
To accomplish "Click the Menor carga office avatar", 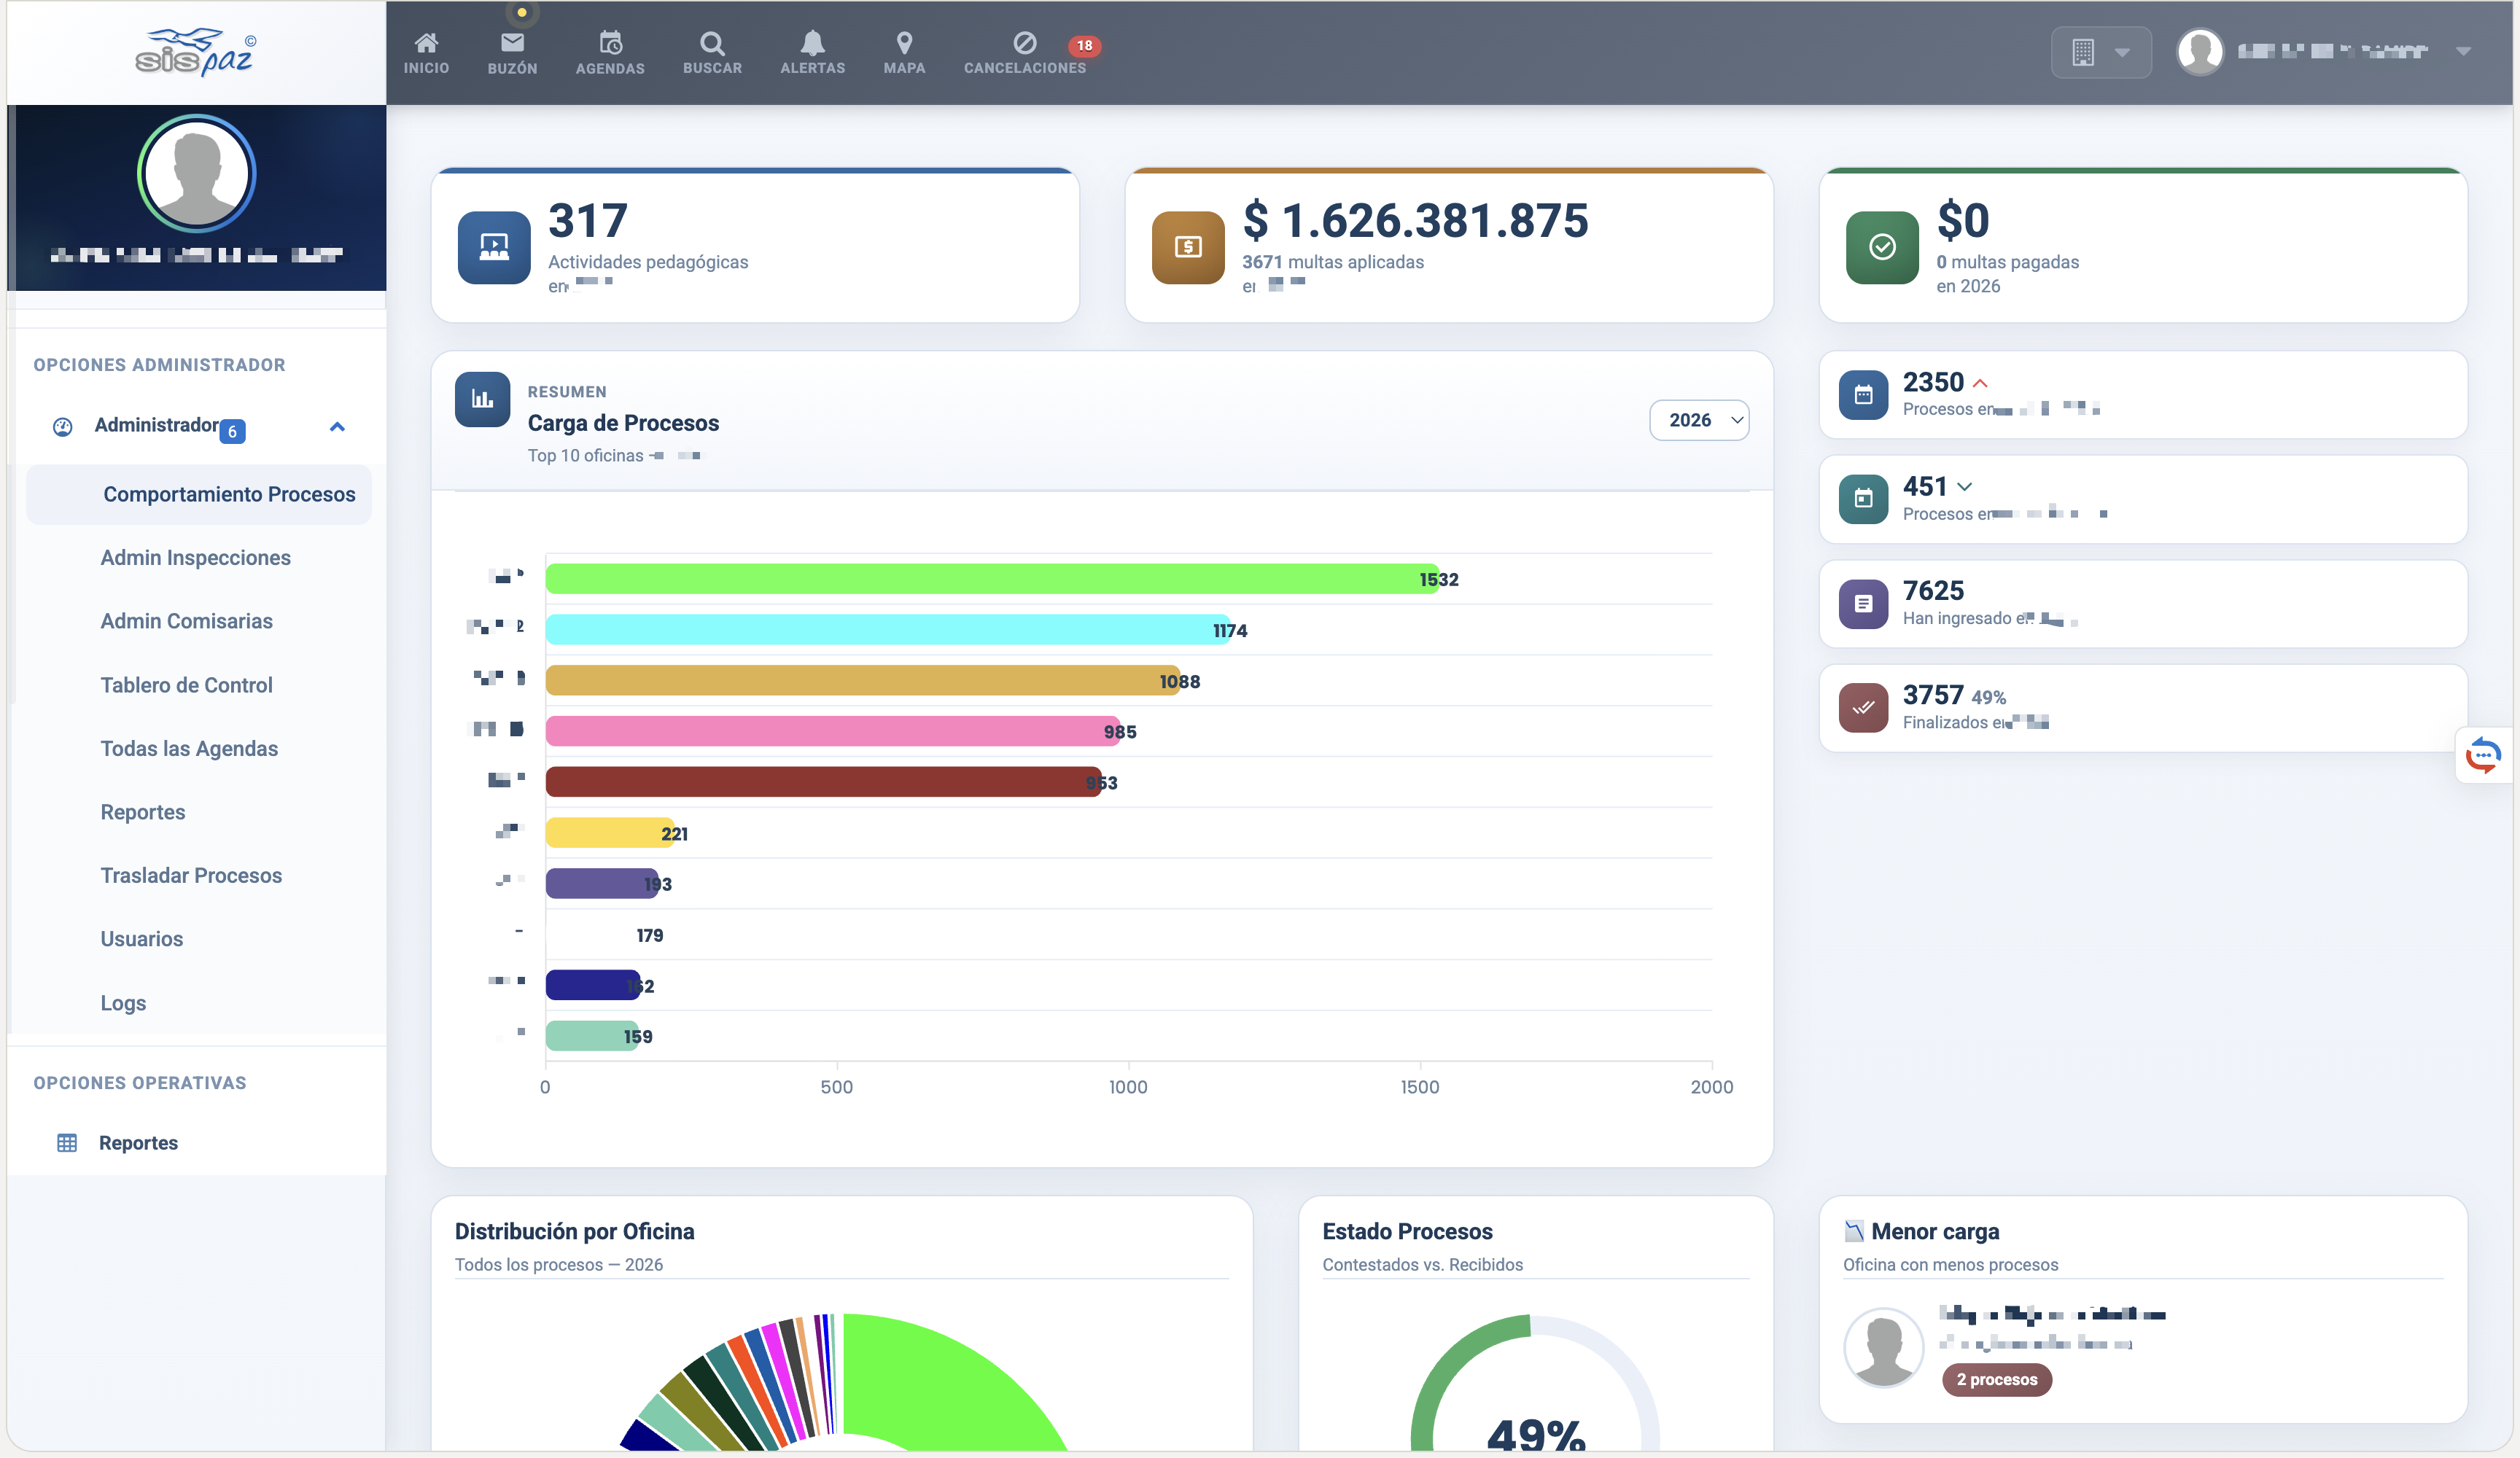I will tap(1884, 1347).
